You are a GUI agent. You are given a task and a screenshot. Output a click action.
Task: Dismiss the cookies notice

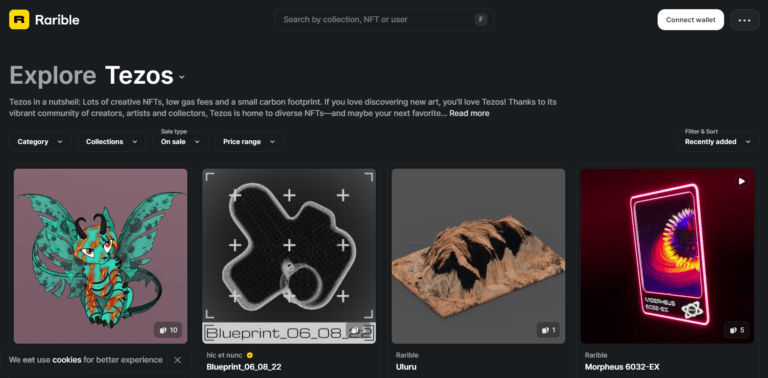(177, 360)
